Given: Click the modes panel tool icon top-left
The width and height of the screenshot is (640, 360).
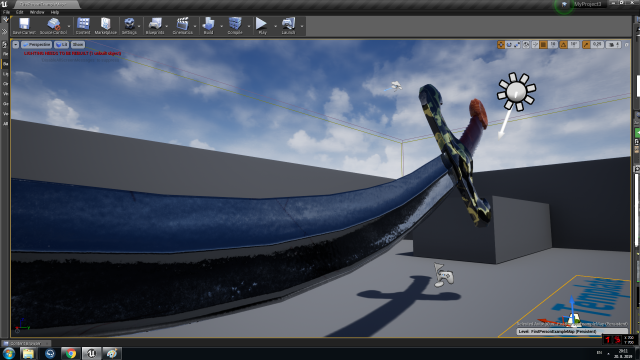Looking at the screenshot, I should click(5, 20).
